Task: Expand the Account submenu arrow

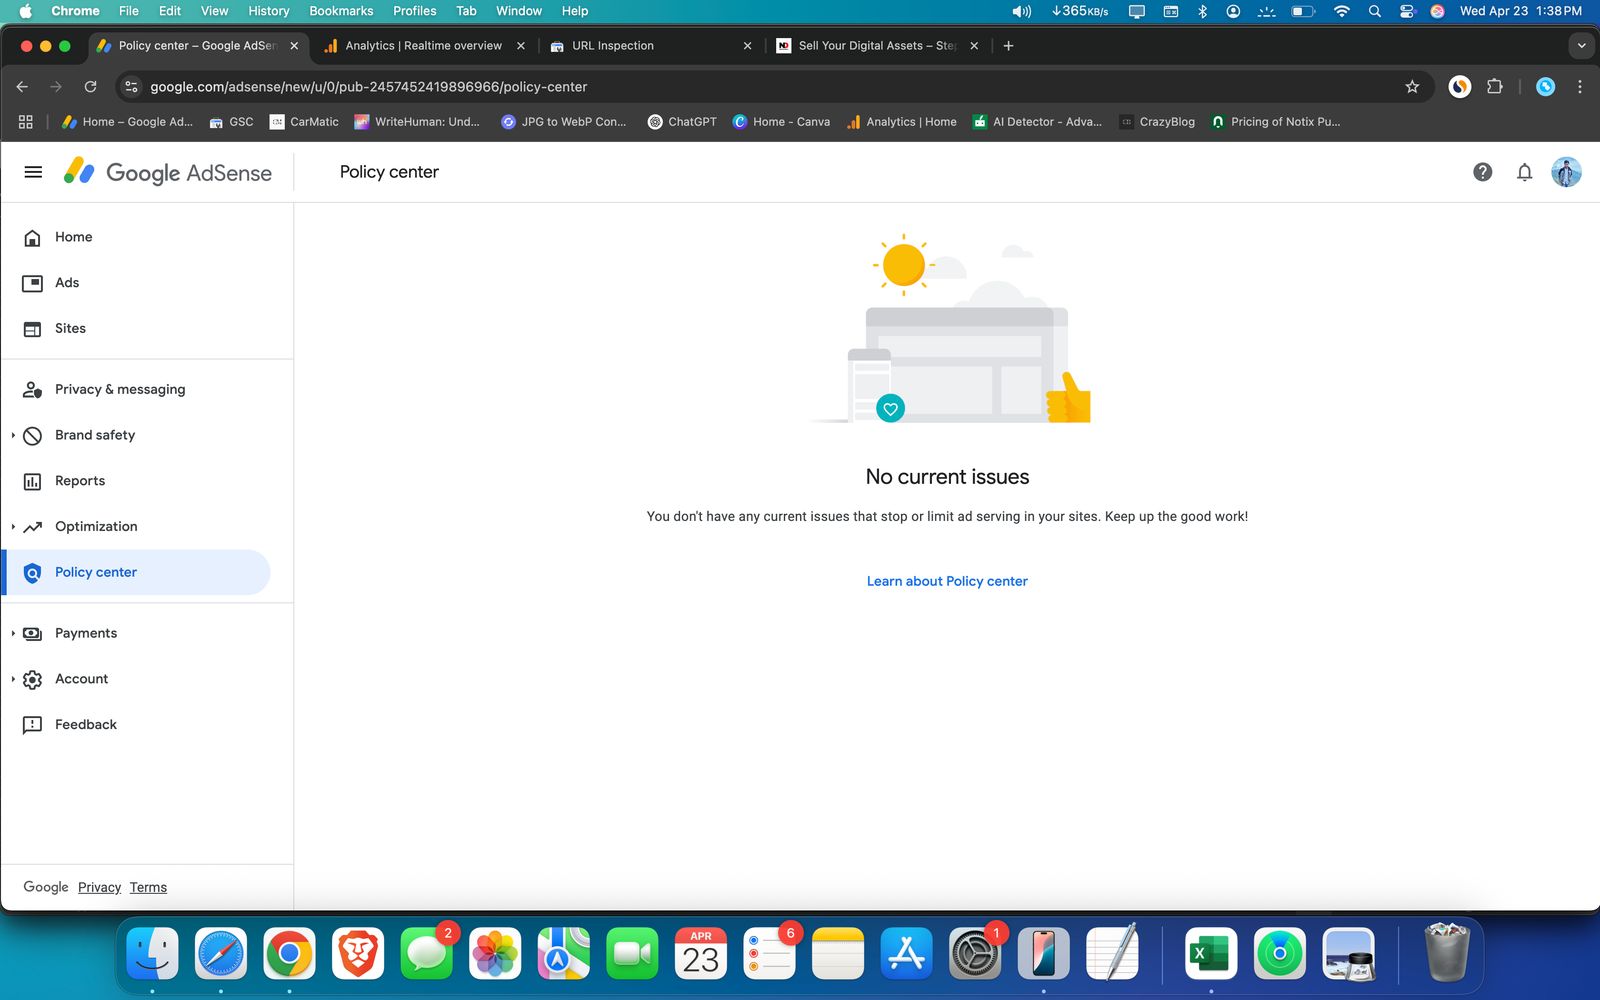Action: [13, 679]
